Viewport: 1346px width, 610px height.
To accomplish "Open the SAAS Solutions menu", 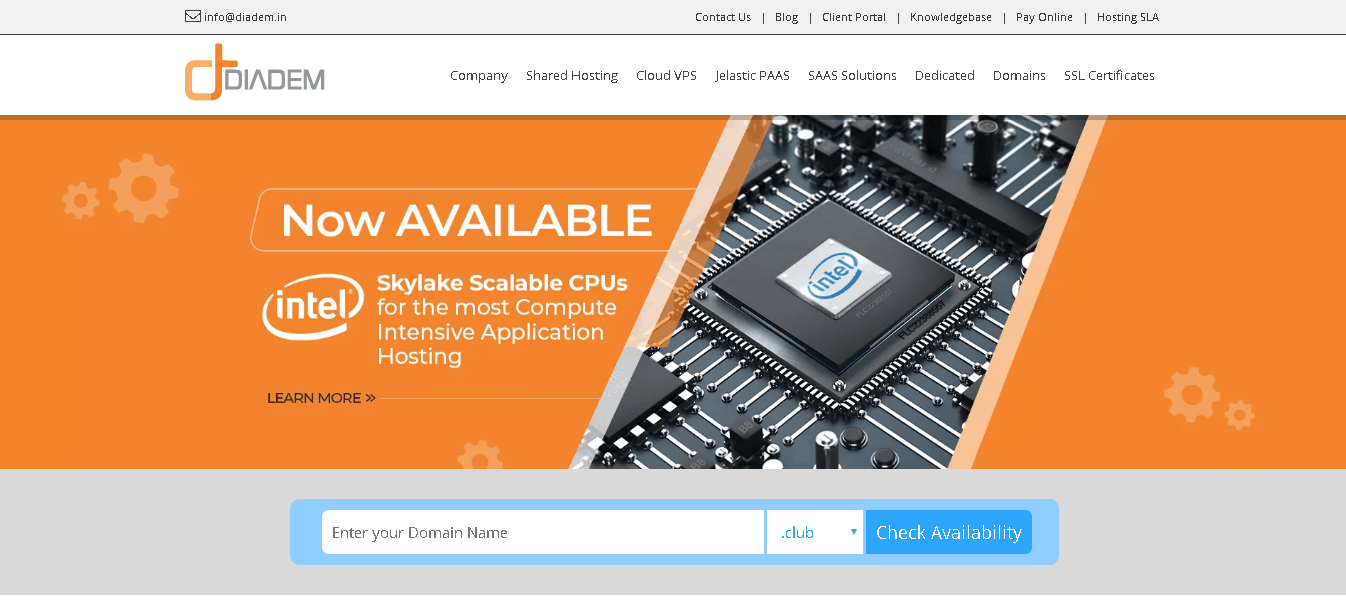I will [x=852, y=75].
